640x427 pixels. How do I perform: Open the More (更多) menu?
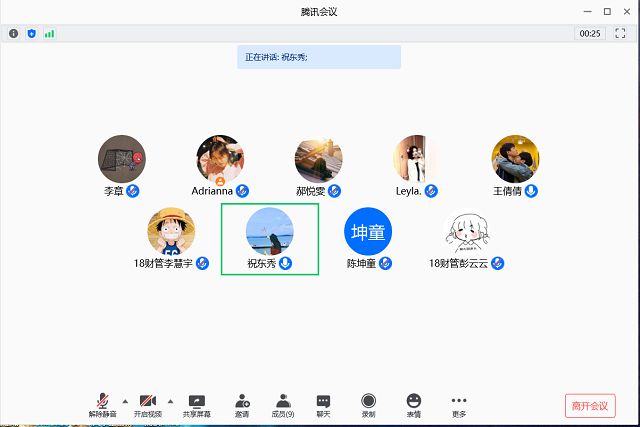459,404
